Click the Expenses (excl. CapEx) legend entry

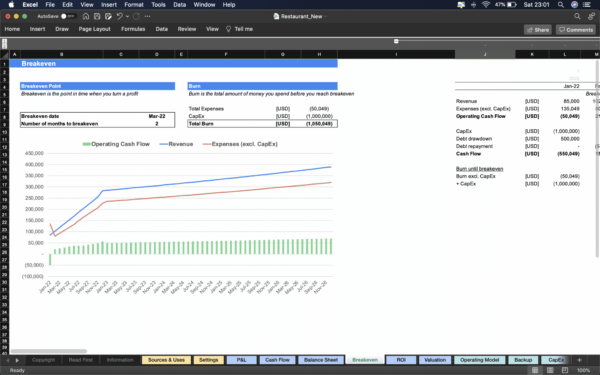(240, 144)
